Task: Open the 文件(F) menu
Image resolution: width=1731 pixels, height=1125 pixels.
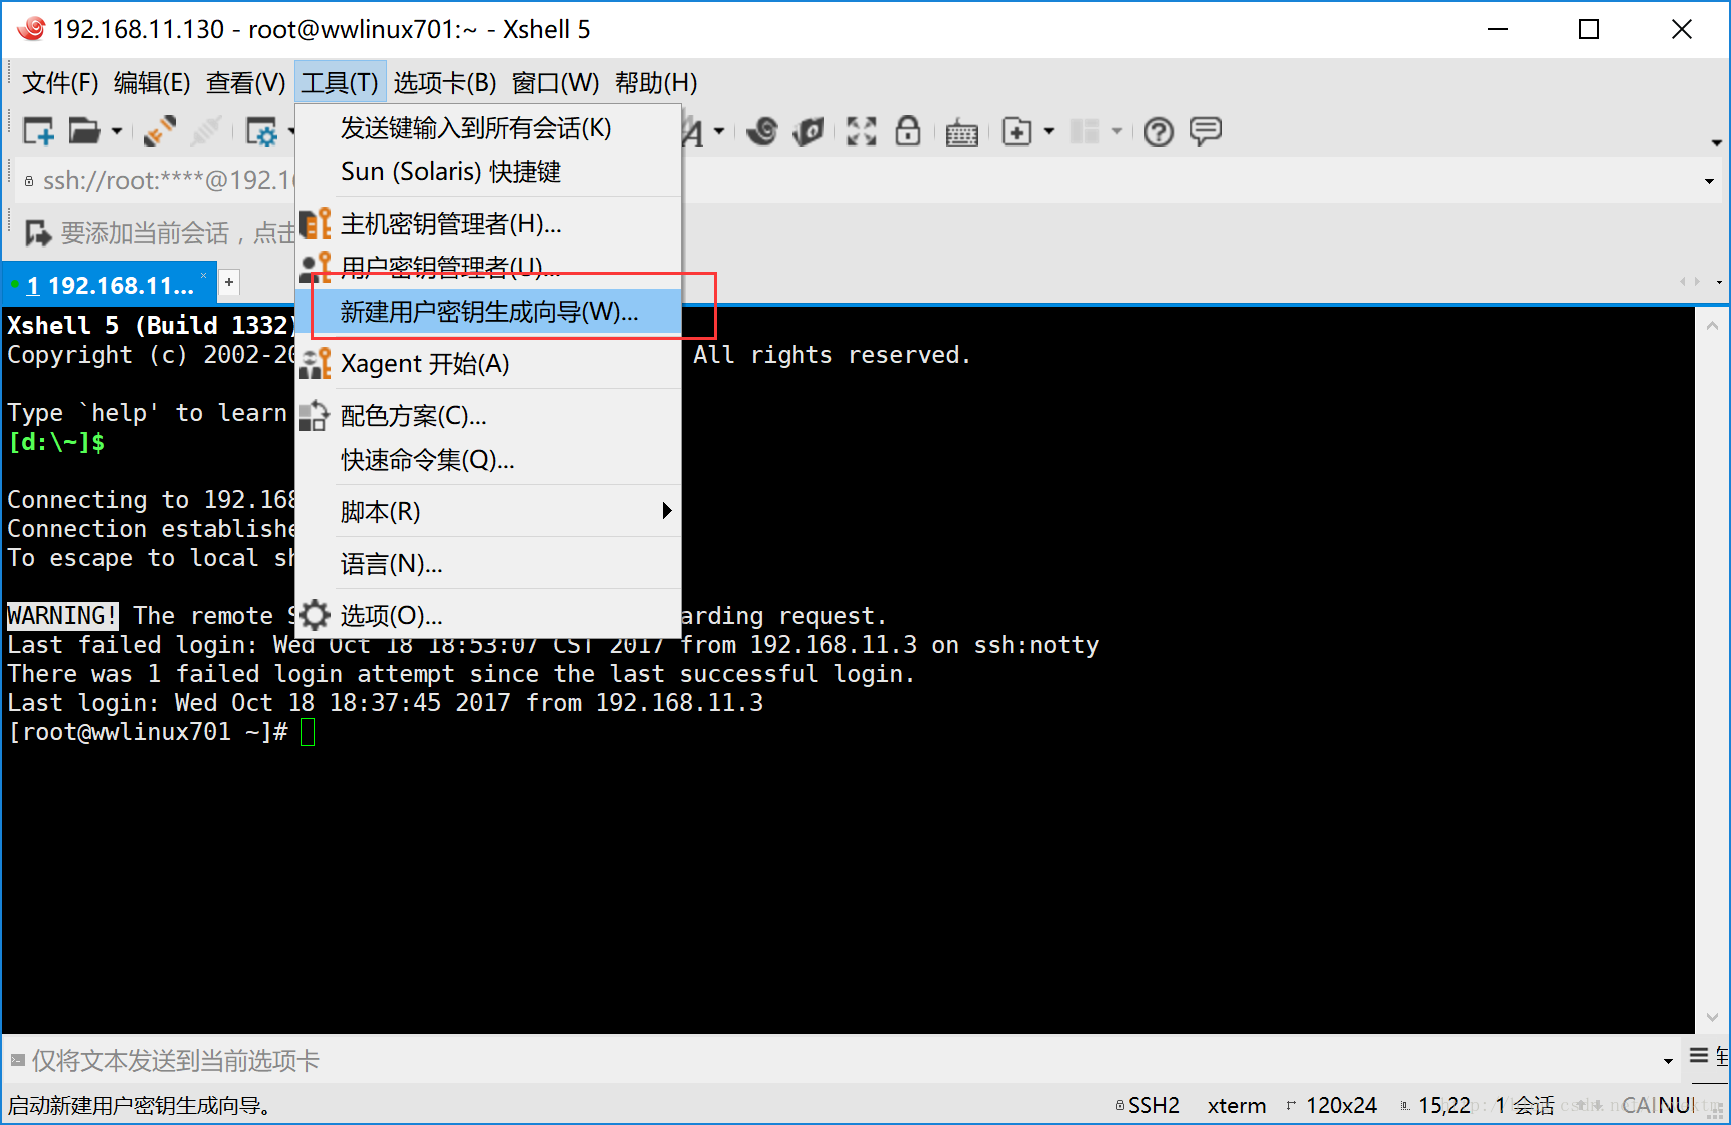Action: (x=60, y=83)
